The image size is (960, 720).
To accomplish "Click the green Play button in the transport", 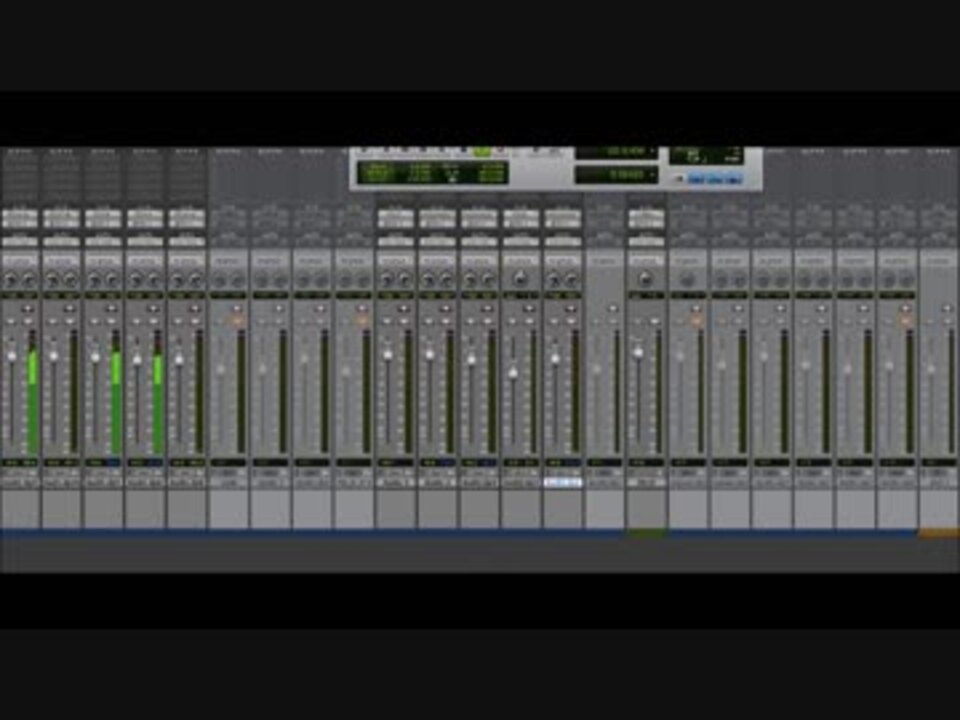I will 482,151.
